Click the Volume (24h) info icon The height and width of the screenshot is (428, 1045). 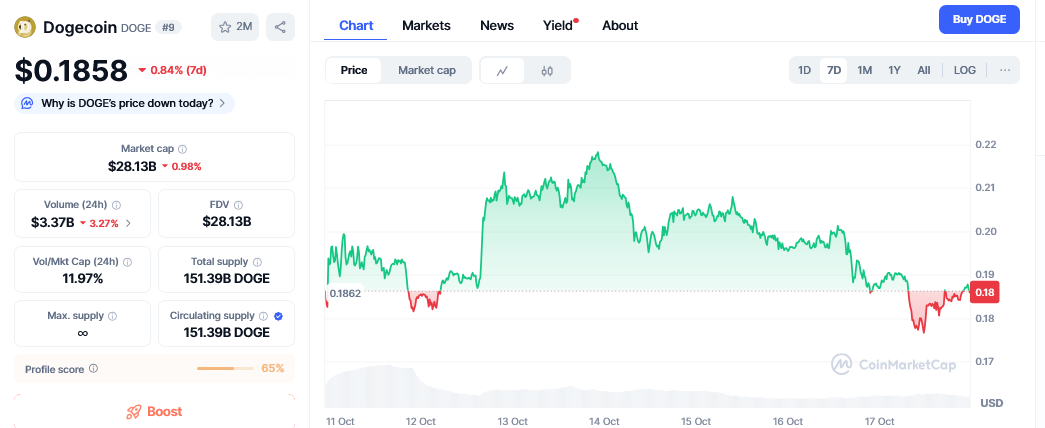pos(116,204)
